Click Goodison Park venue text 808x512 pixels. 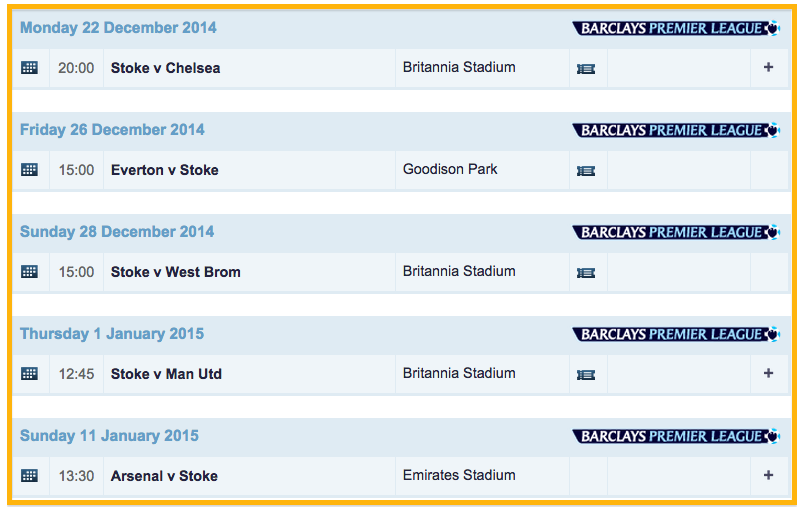[450, 169]
